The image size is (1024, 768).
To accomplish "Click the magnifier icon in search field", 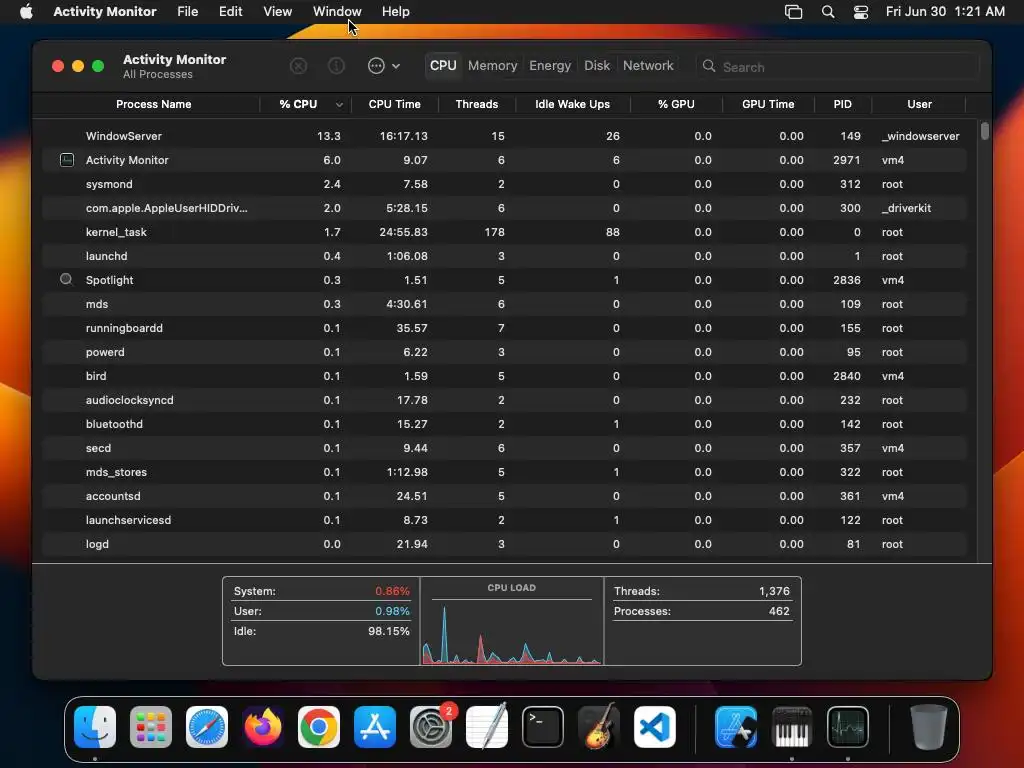I will (x=709, y=66).
